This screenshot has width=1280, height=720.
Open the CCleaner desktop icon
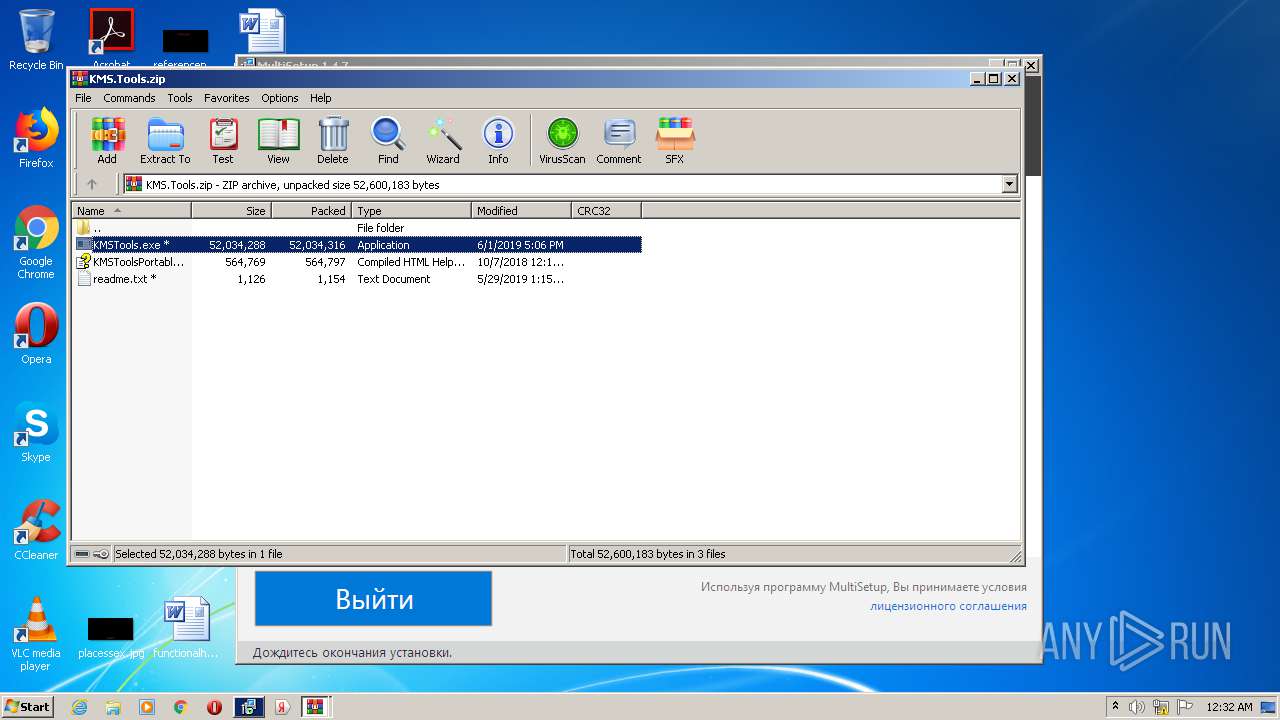coord(36,530)
